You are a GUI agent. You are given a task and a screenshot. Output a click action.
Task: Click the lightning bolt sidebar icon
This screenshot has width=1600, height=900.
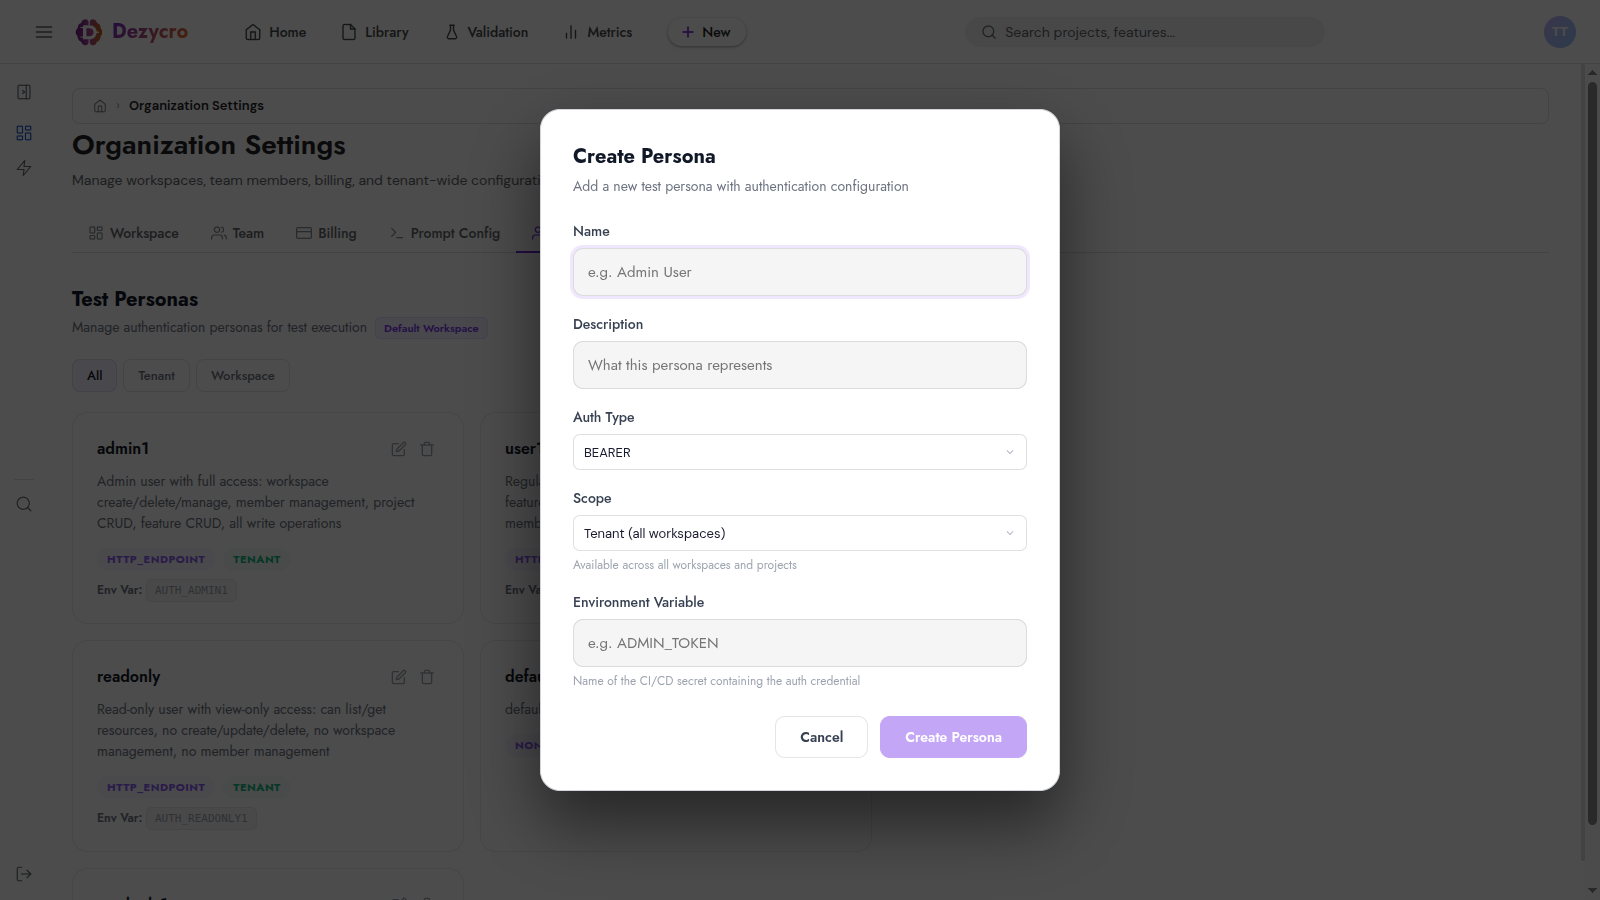[x=24, y=168]
